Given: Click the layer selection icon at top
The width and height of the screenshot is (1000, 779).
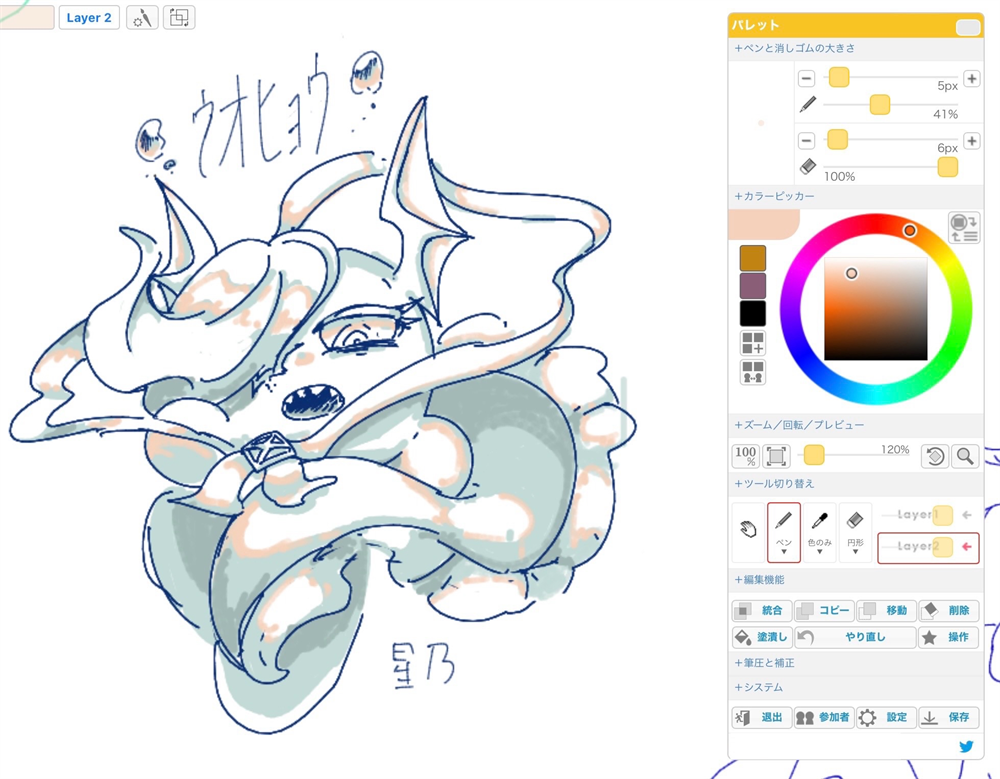Looking at the screenshot, I should click(179, 18).
